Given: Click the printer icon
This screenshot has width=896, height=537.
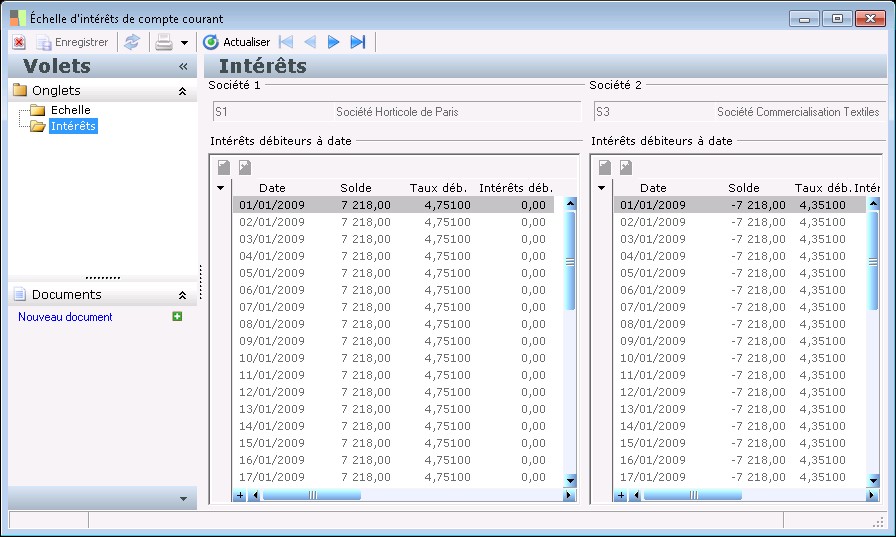Looking at the screenshot, I should (x=164, y=42).
